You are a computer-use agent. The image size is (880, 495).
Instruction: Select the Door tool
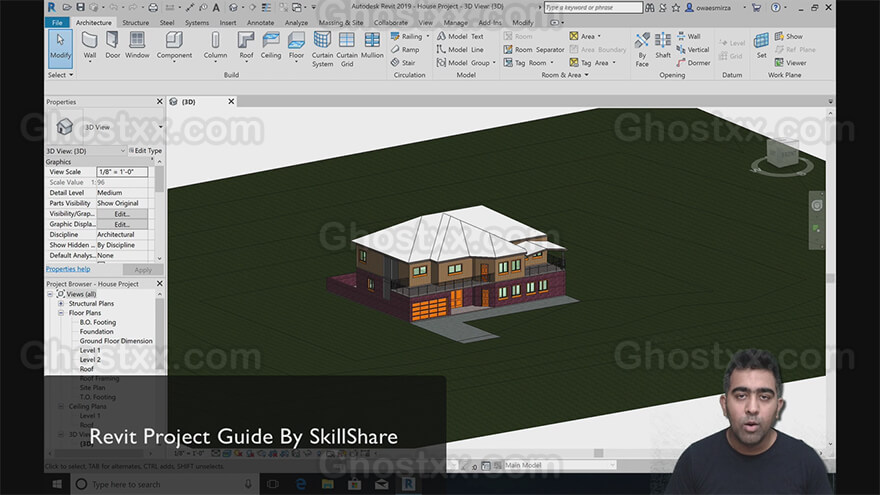[113, 46]
